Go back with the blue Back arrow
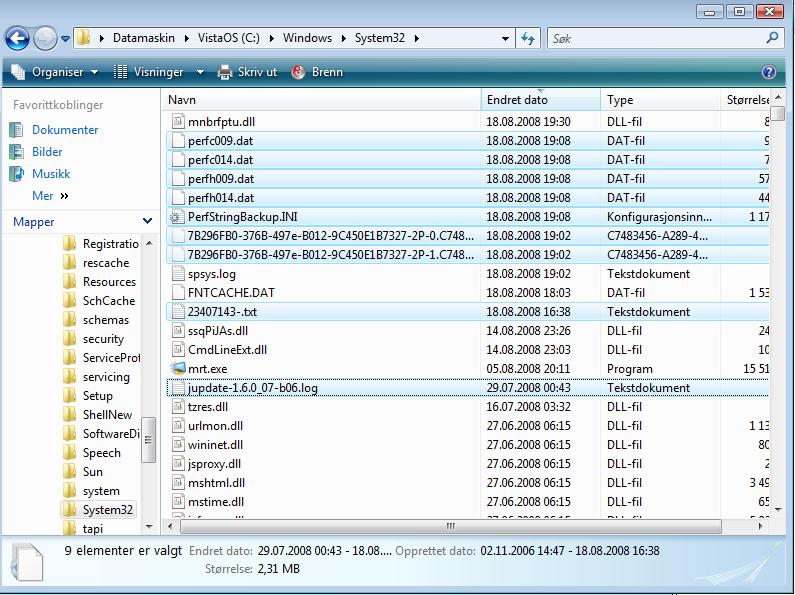This screenshot has height=595, width=795. point(17,39)
